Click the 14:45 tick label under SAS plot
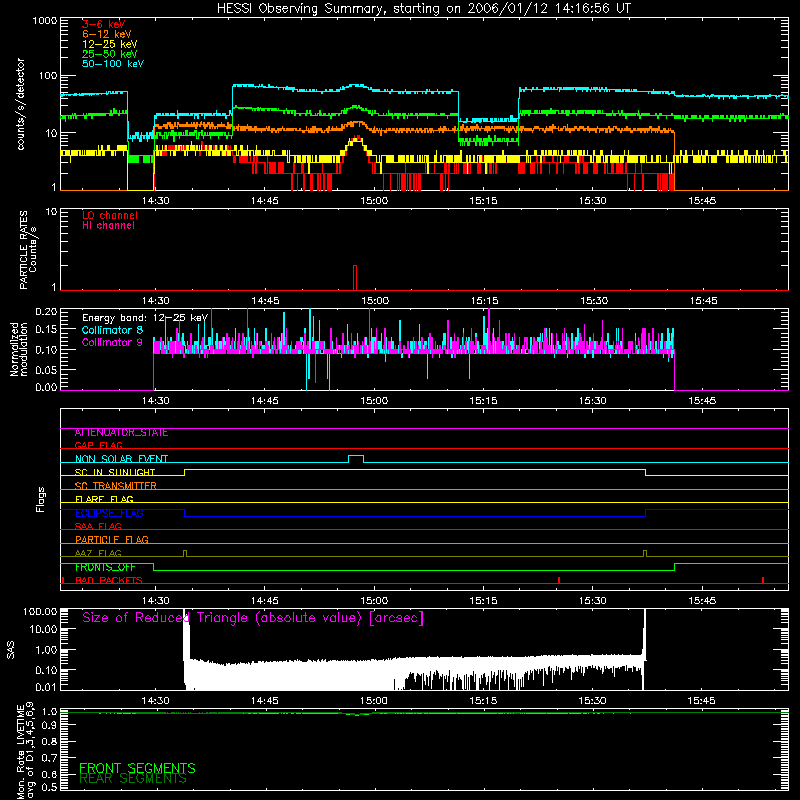Image resolution: width=800 pixels, height=800 pixels. tap(265, 701)
